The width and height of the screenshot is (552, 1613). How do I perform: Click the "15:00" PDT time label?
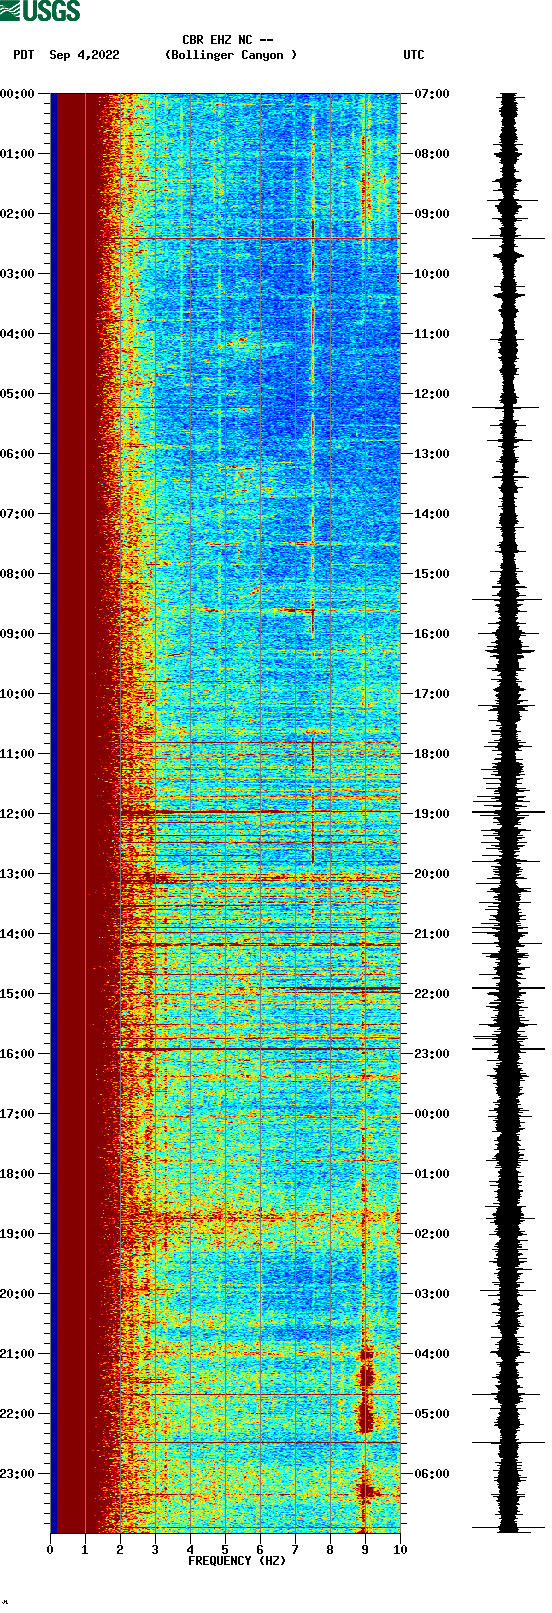tap(17, 994)
